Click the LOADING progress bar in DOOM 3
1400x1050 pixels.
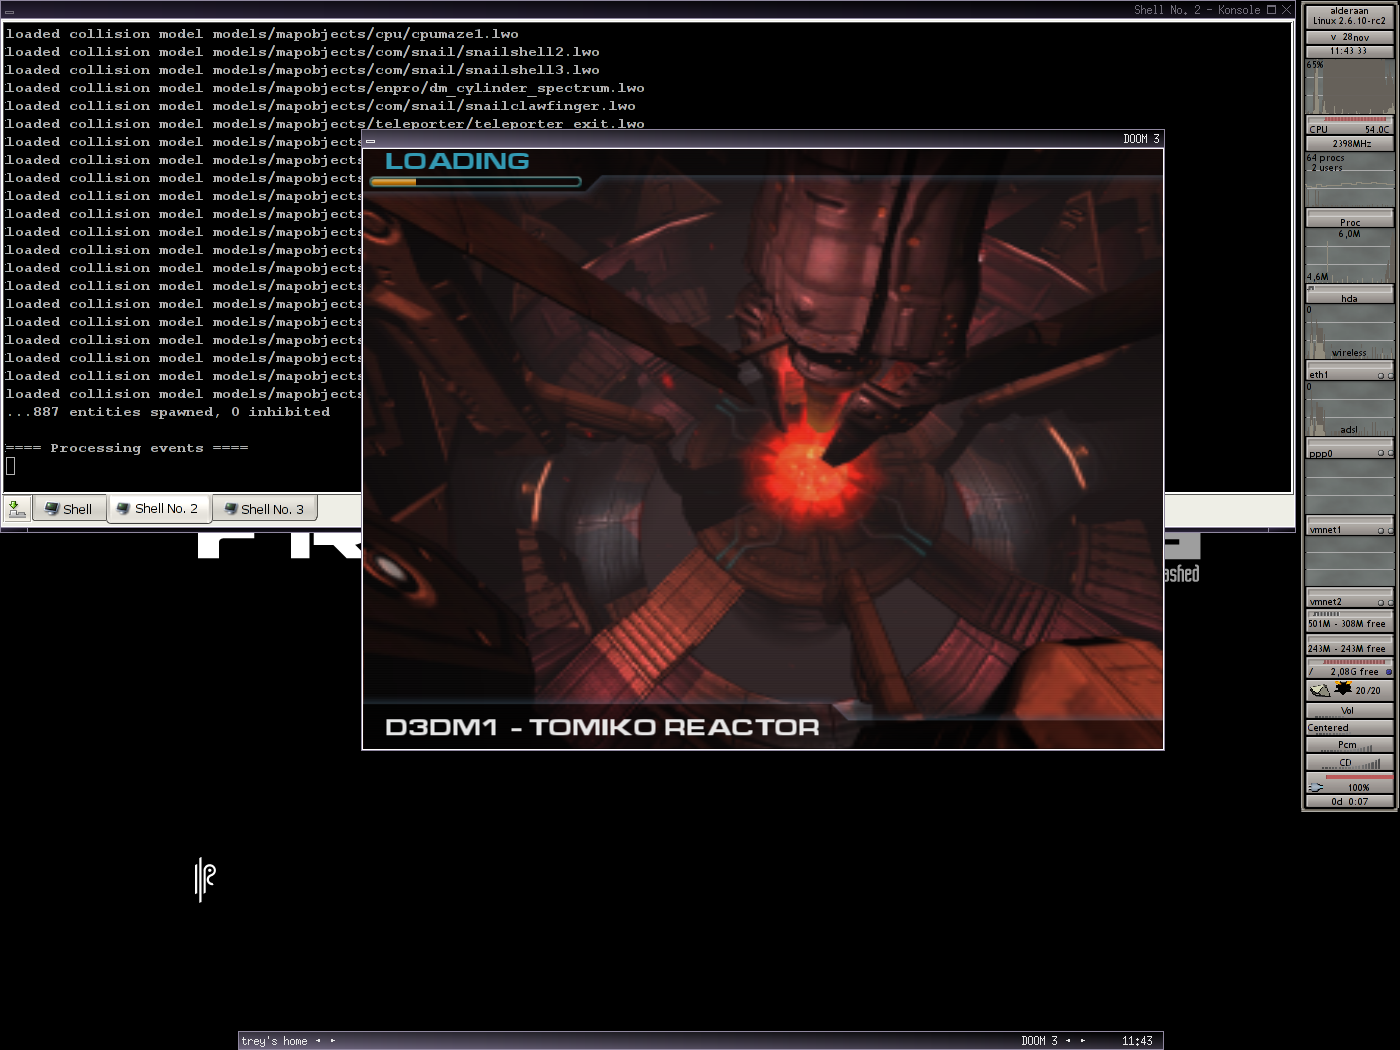[x=475, y=182]
